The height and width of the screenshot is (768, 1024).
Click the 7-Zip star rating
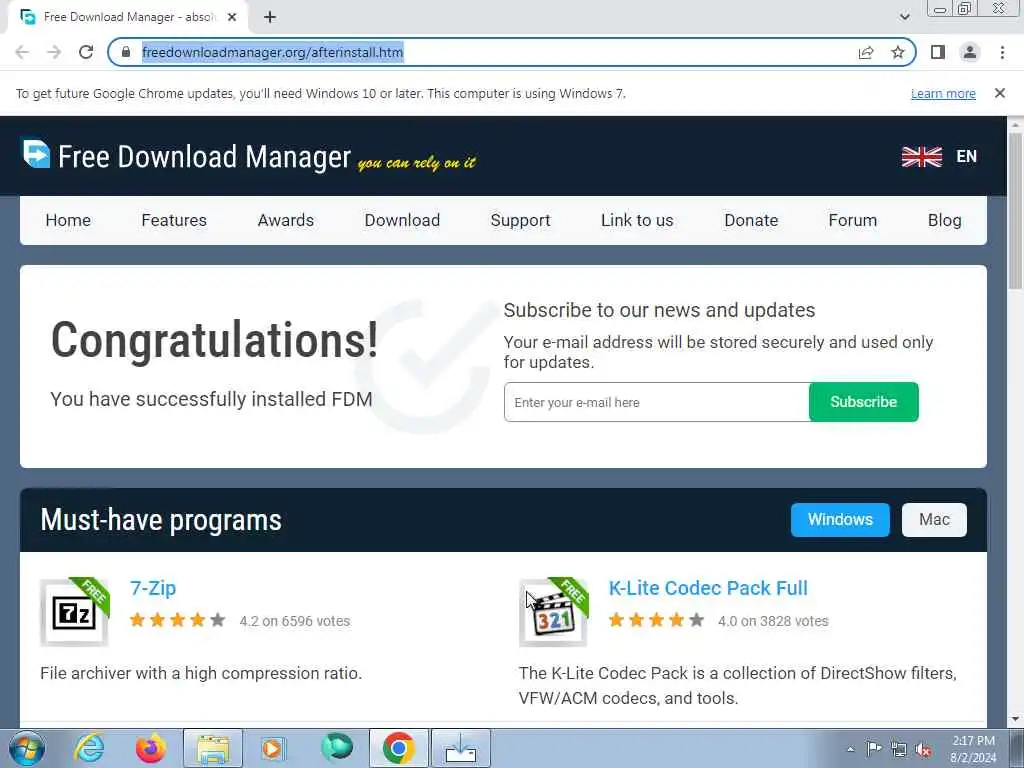tap(178, 620)
